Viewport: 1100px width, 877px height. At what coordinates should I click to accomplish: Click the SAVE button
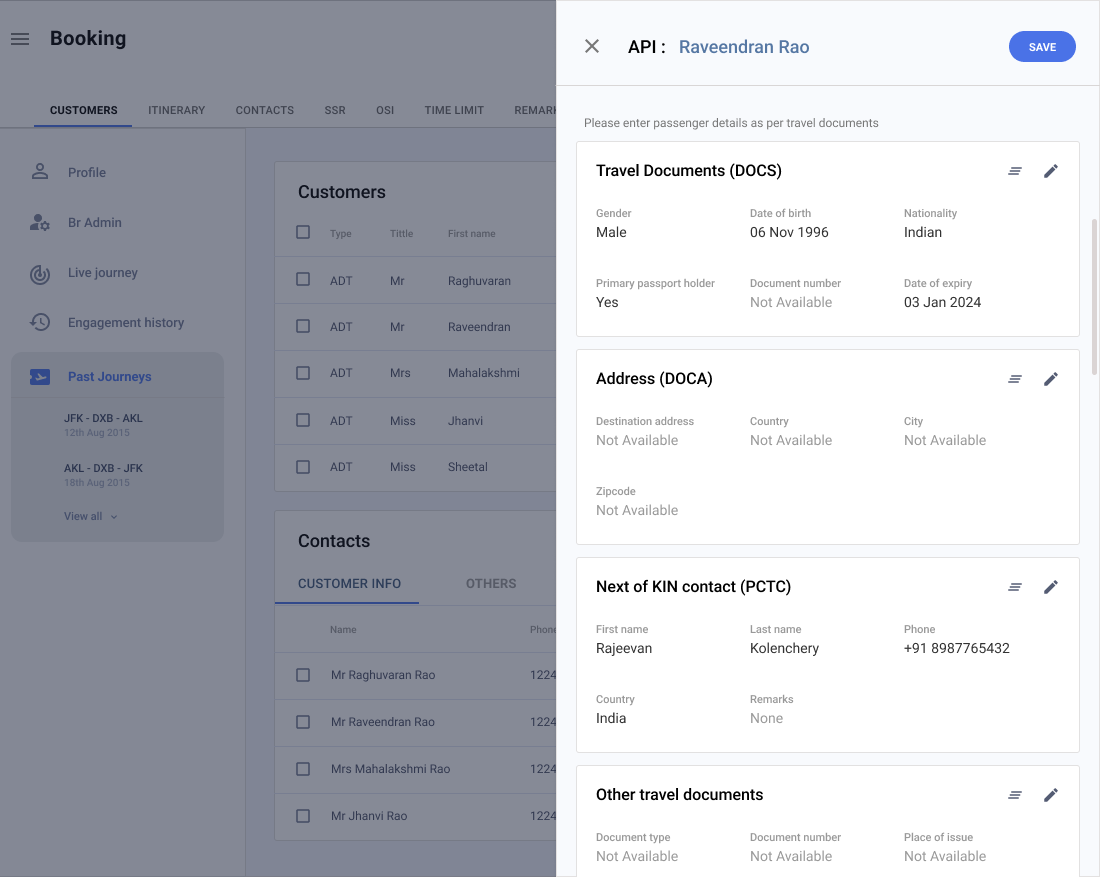(1042, 46)
